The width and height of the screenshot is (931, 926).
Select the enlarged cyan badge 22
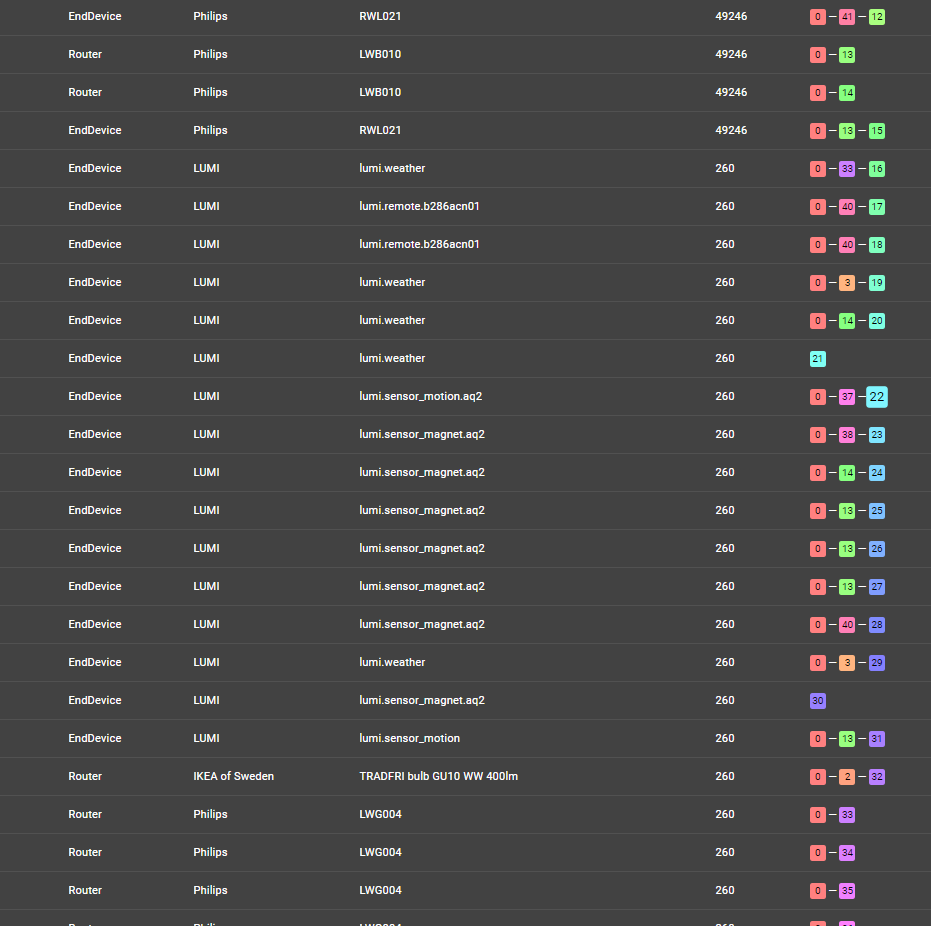click(x=876, y=397)
